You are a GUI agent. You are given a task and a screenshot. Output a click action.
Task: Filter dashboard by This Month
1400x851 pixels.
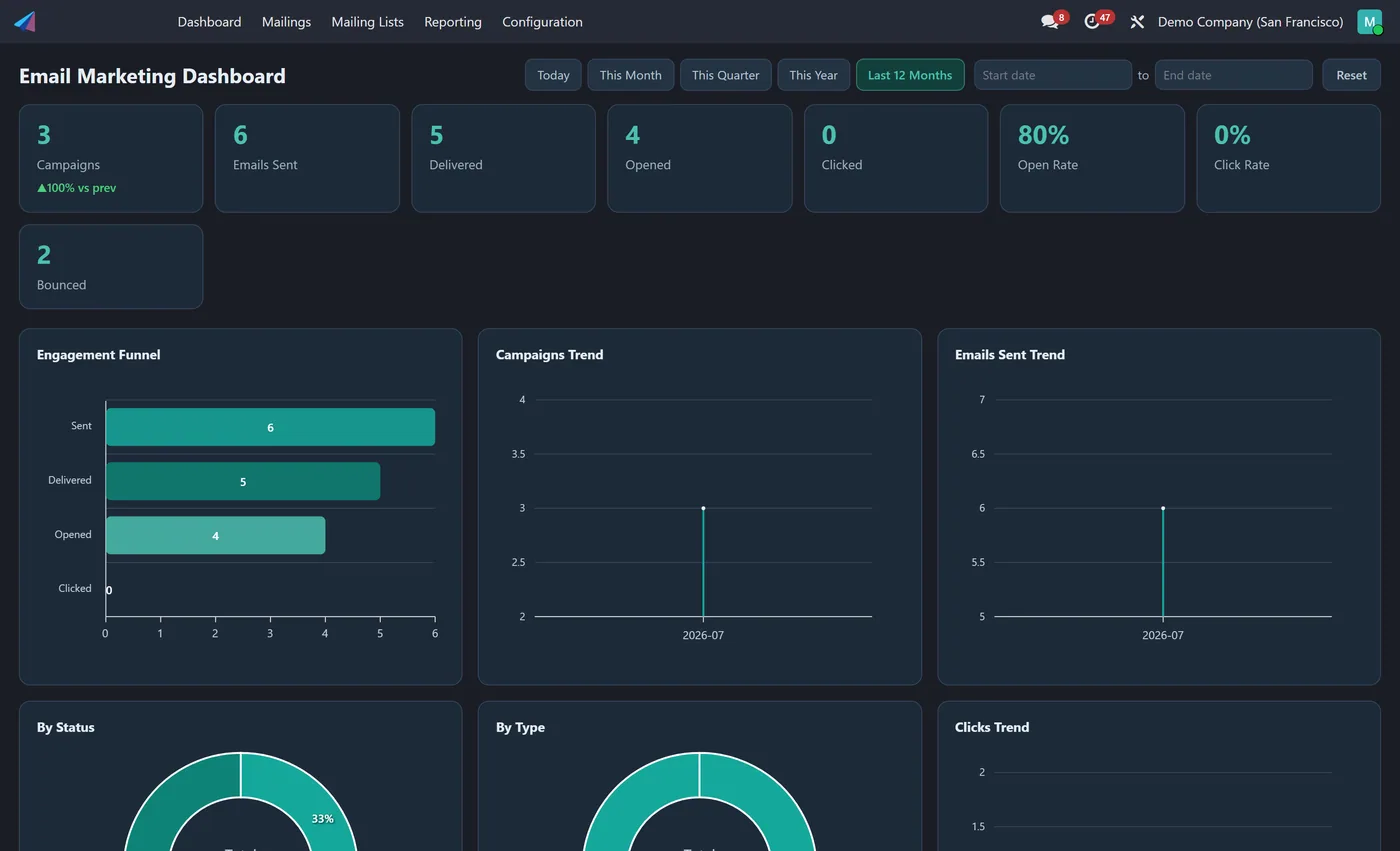point(630,75)
